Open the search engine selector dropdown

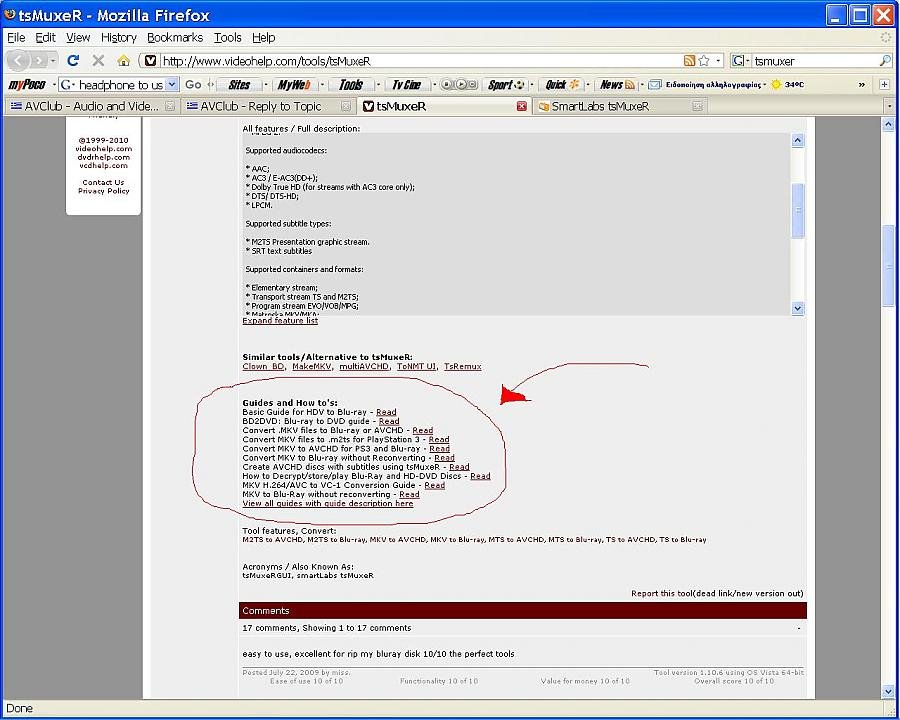click(740, 61)
